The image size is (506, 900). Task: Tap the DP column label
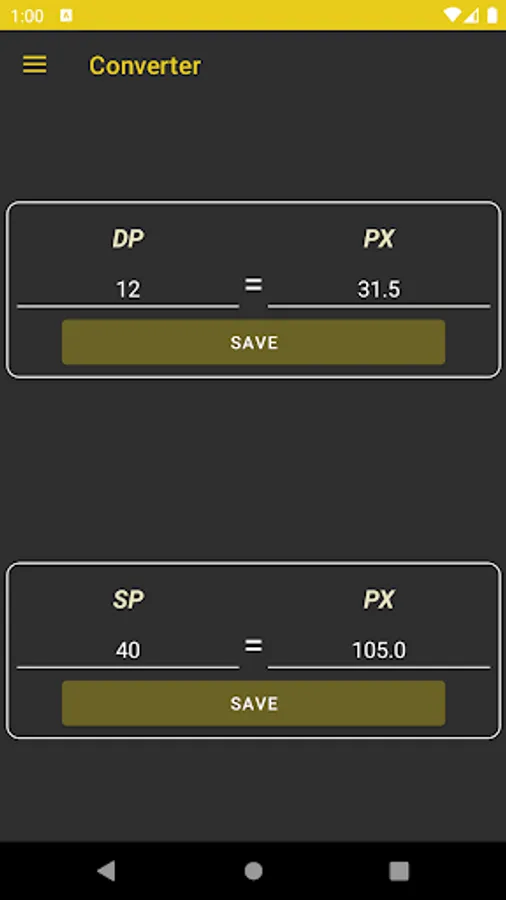pyautogui.click(x=128, y=239)
